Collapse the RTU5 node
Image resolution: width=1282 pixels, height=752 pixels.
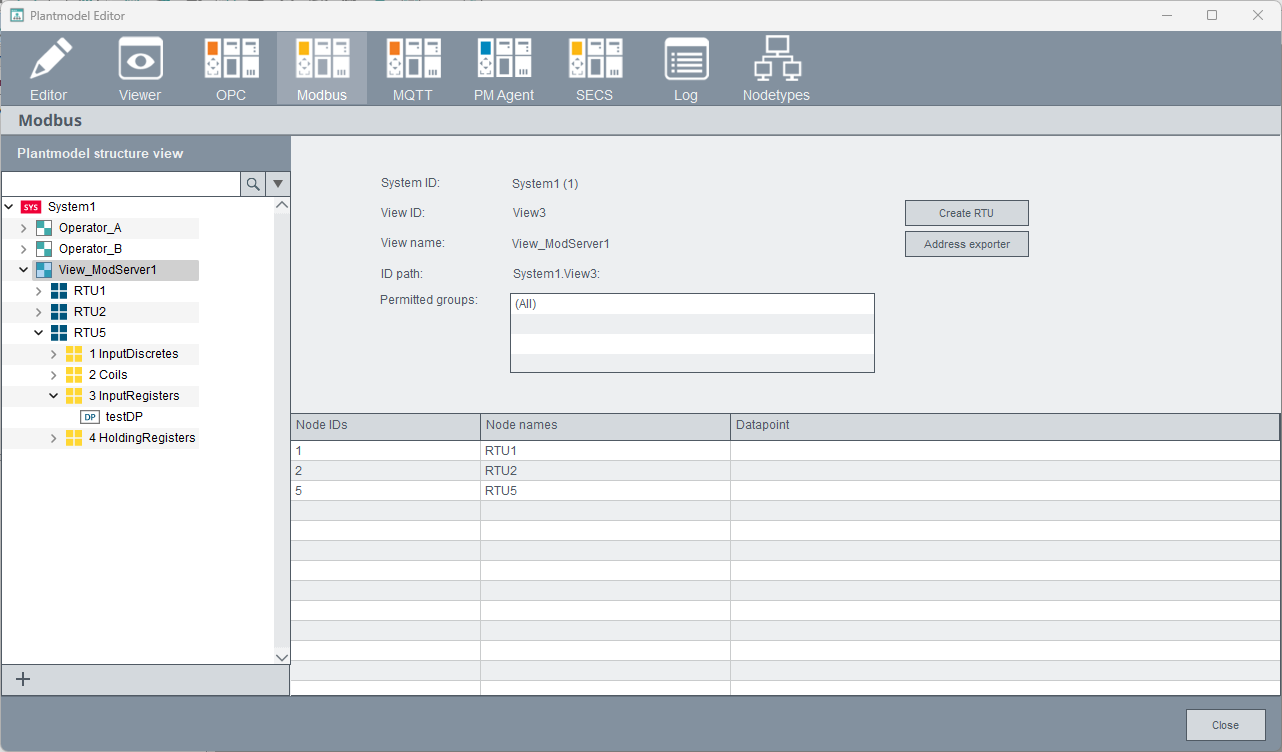(x=39, y=333)
